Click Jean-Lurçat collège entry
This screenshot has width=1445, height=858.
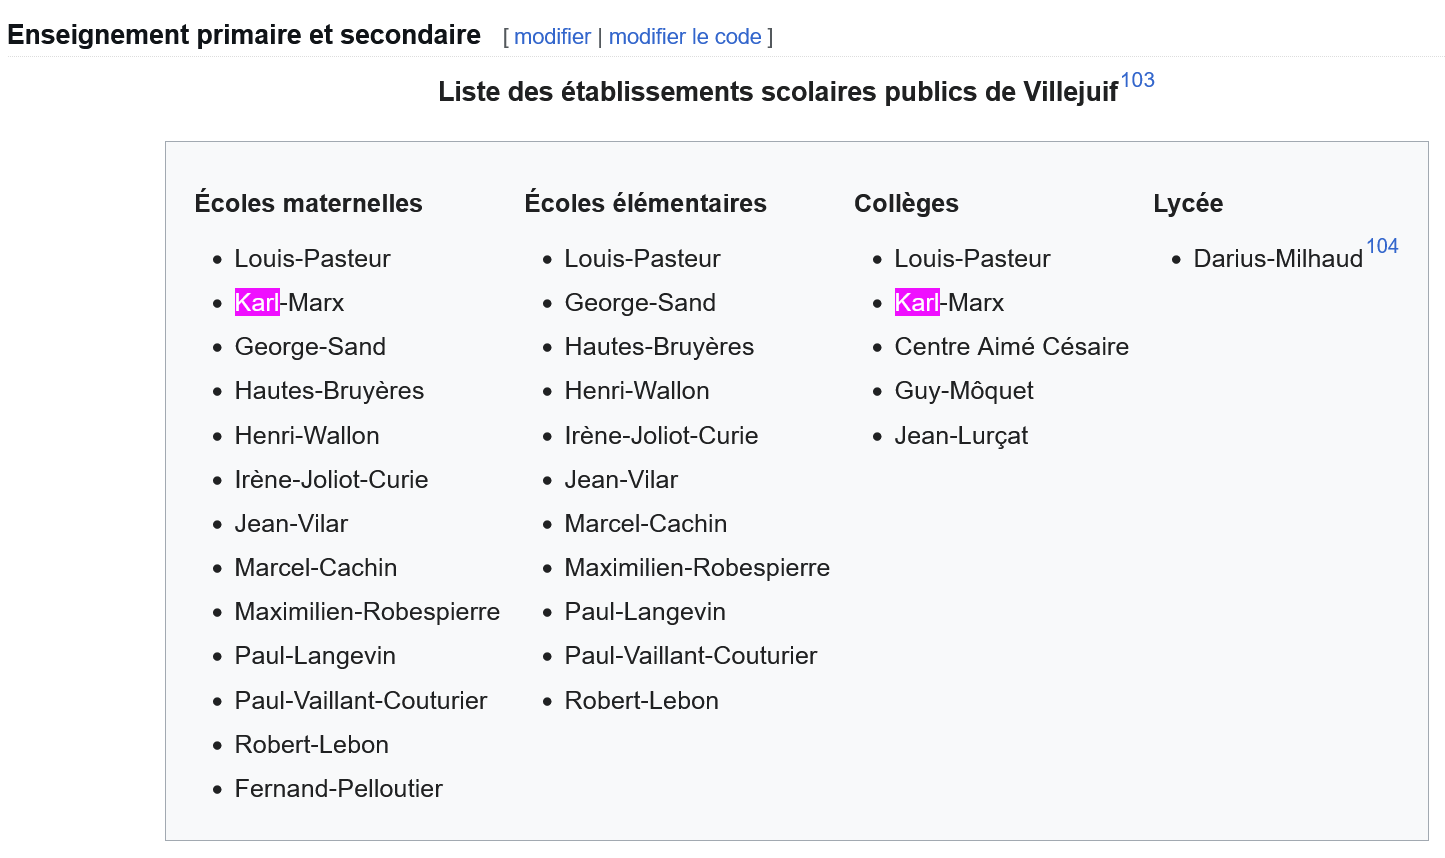click(x=961, y=436)
